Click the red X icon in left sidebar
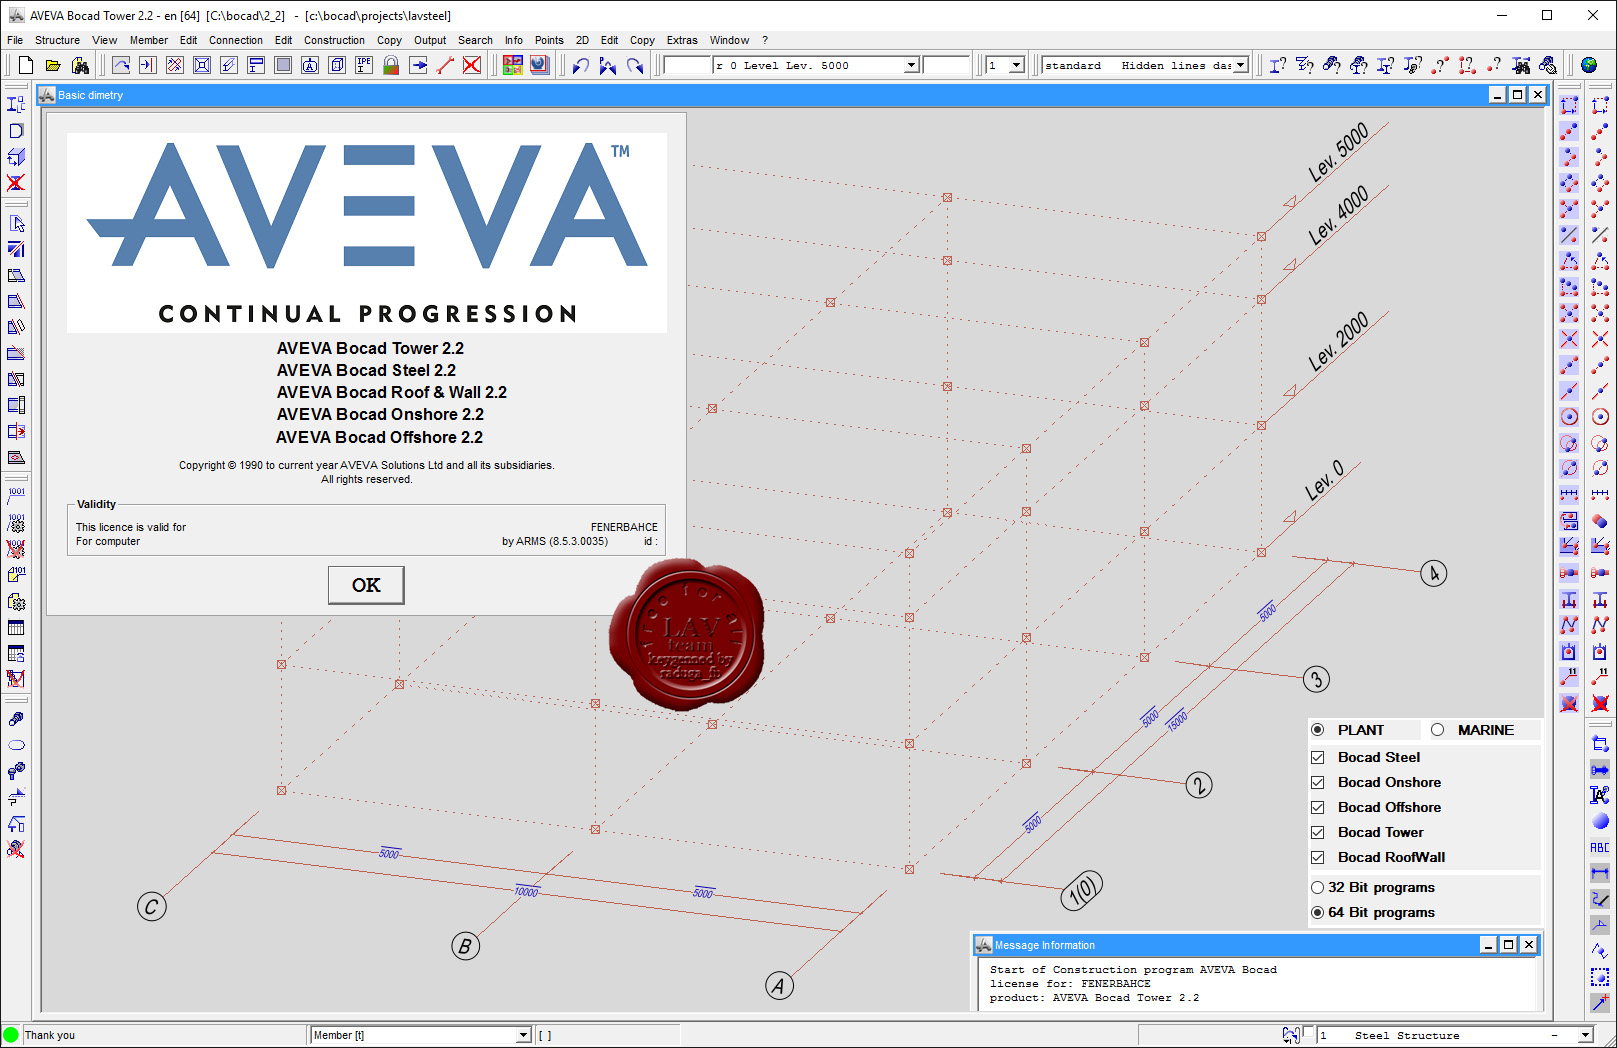This screenshot has width=1617, height=1048. [16, 182]
